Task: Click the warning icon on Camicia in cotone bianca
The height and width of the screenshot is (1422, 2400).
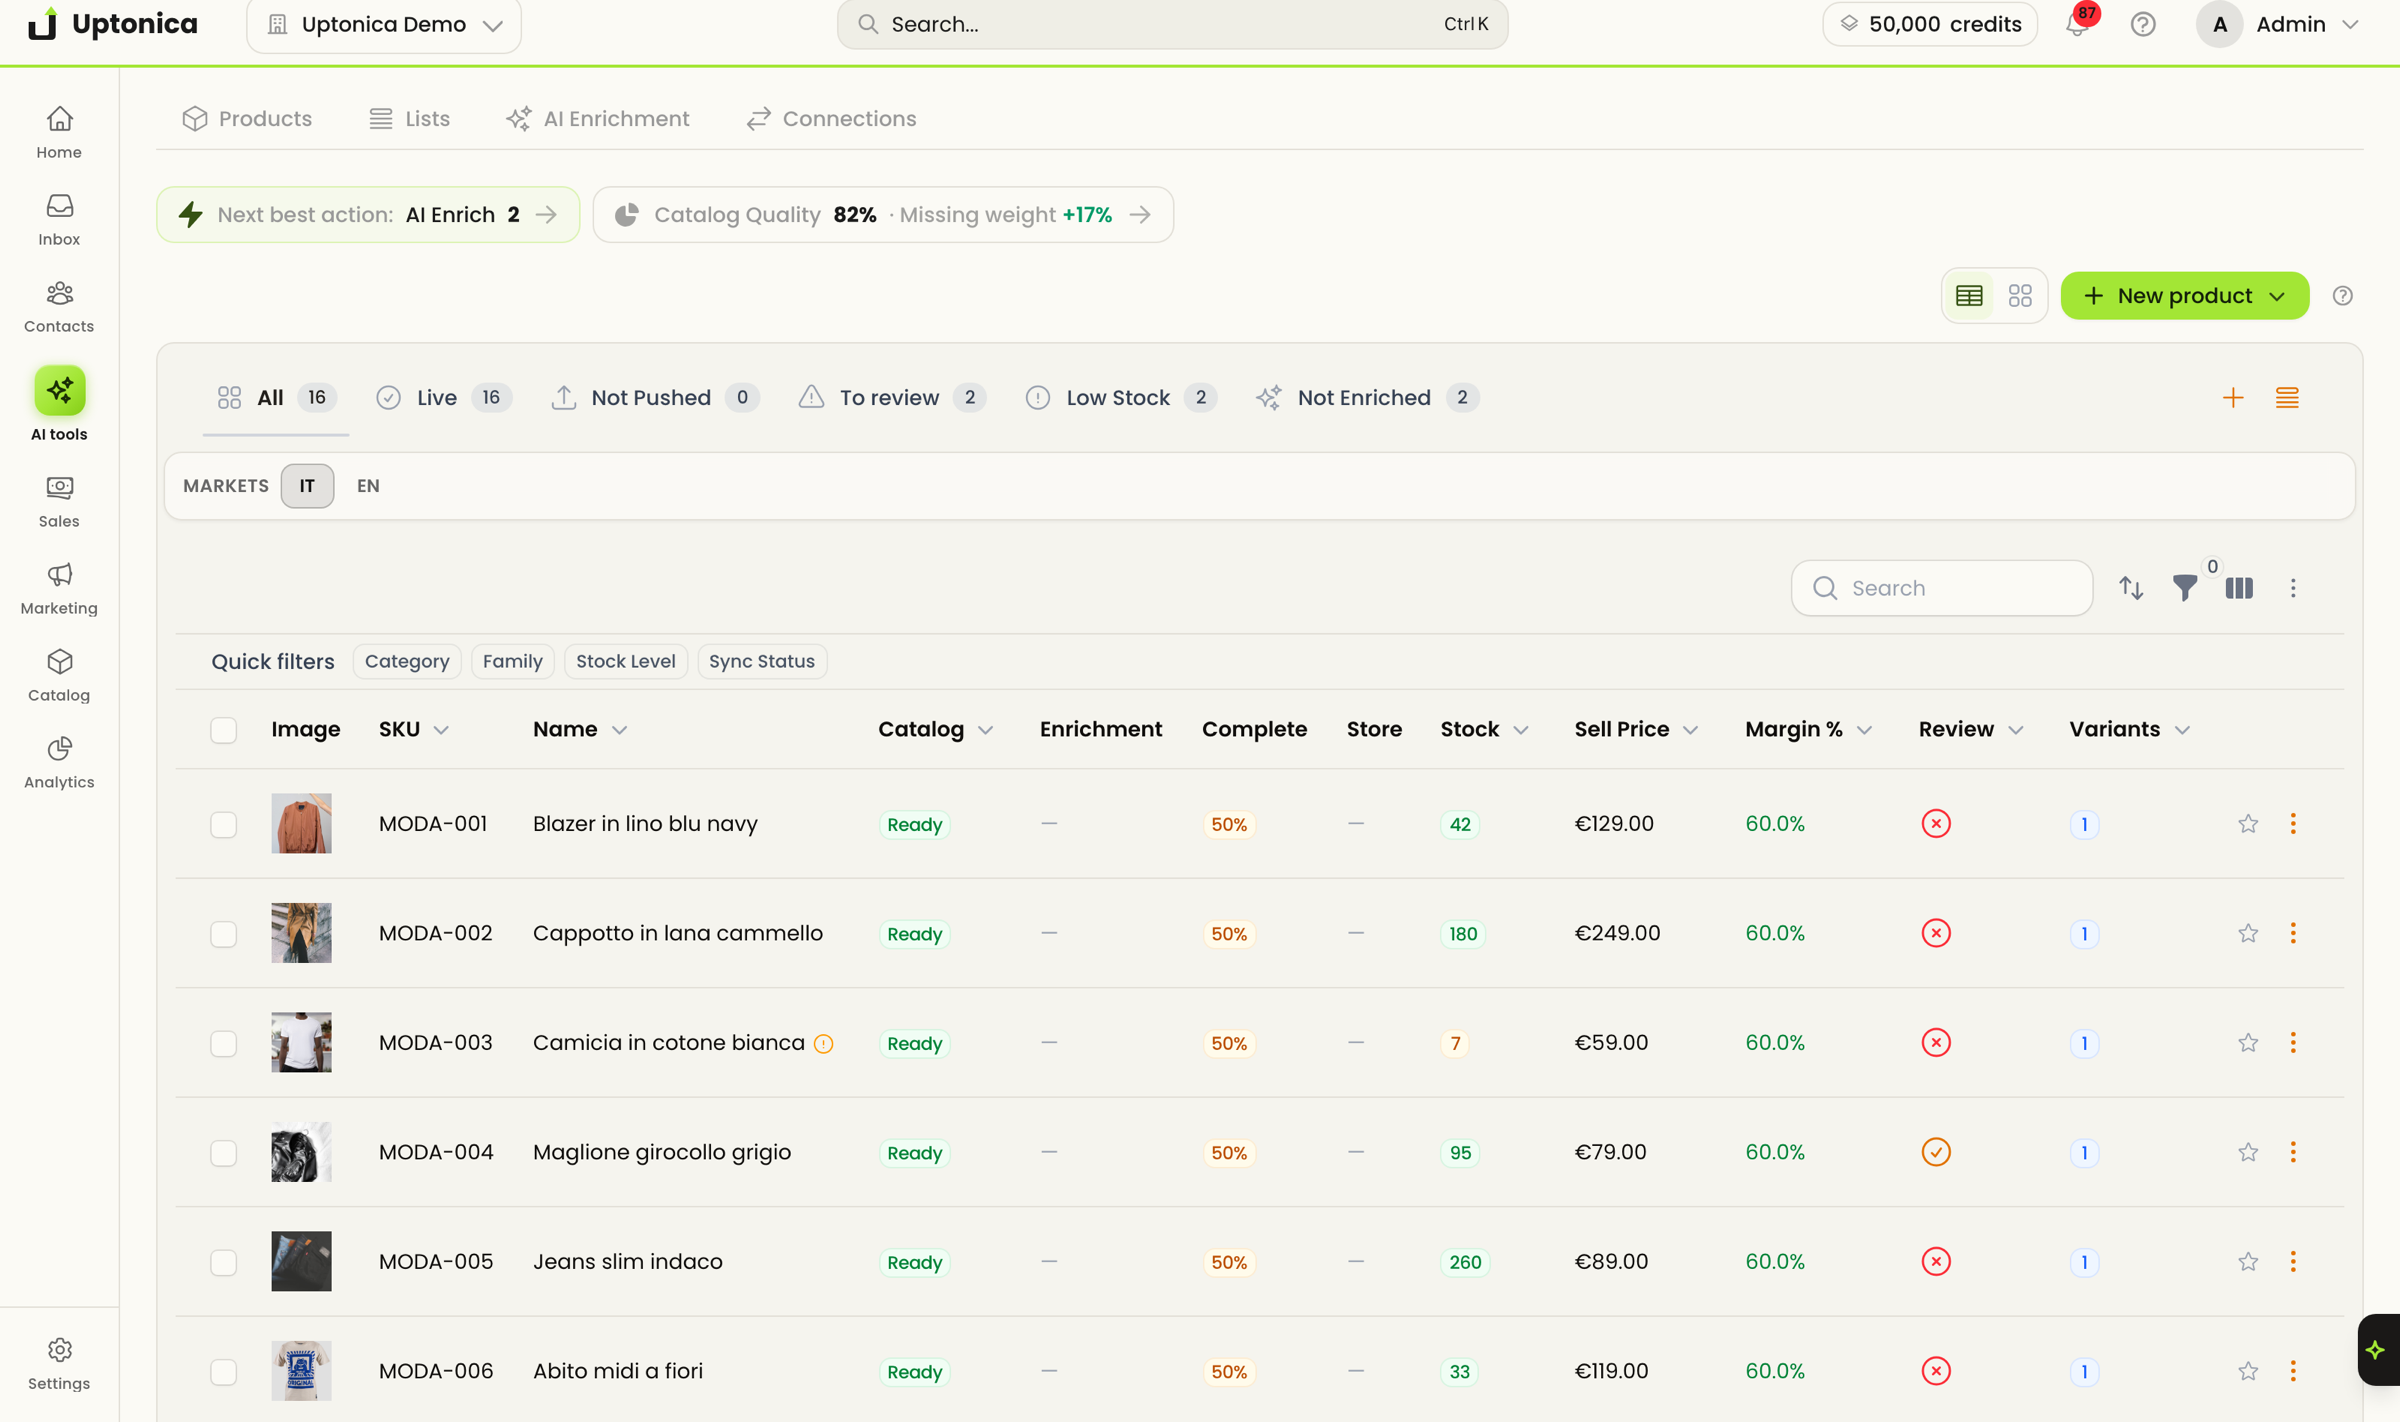Action: (x=823, y=1043)
